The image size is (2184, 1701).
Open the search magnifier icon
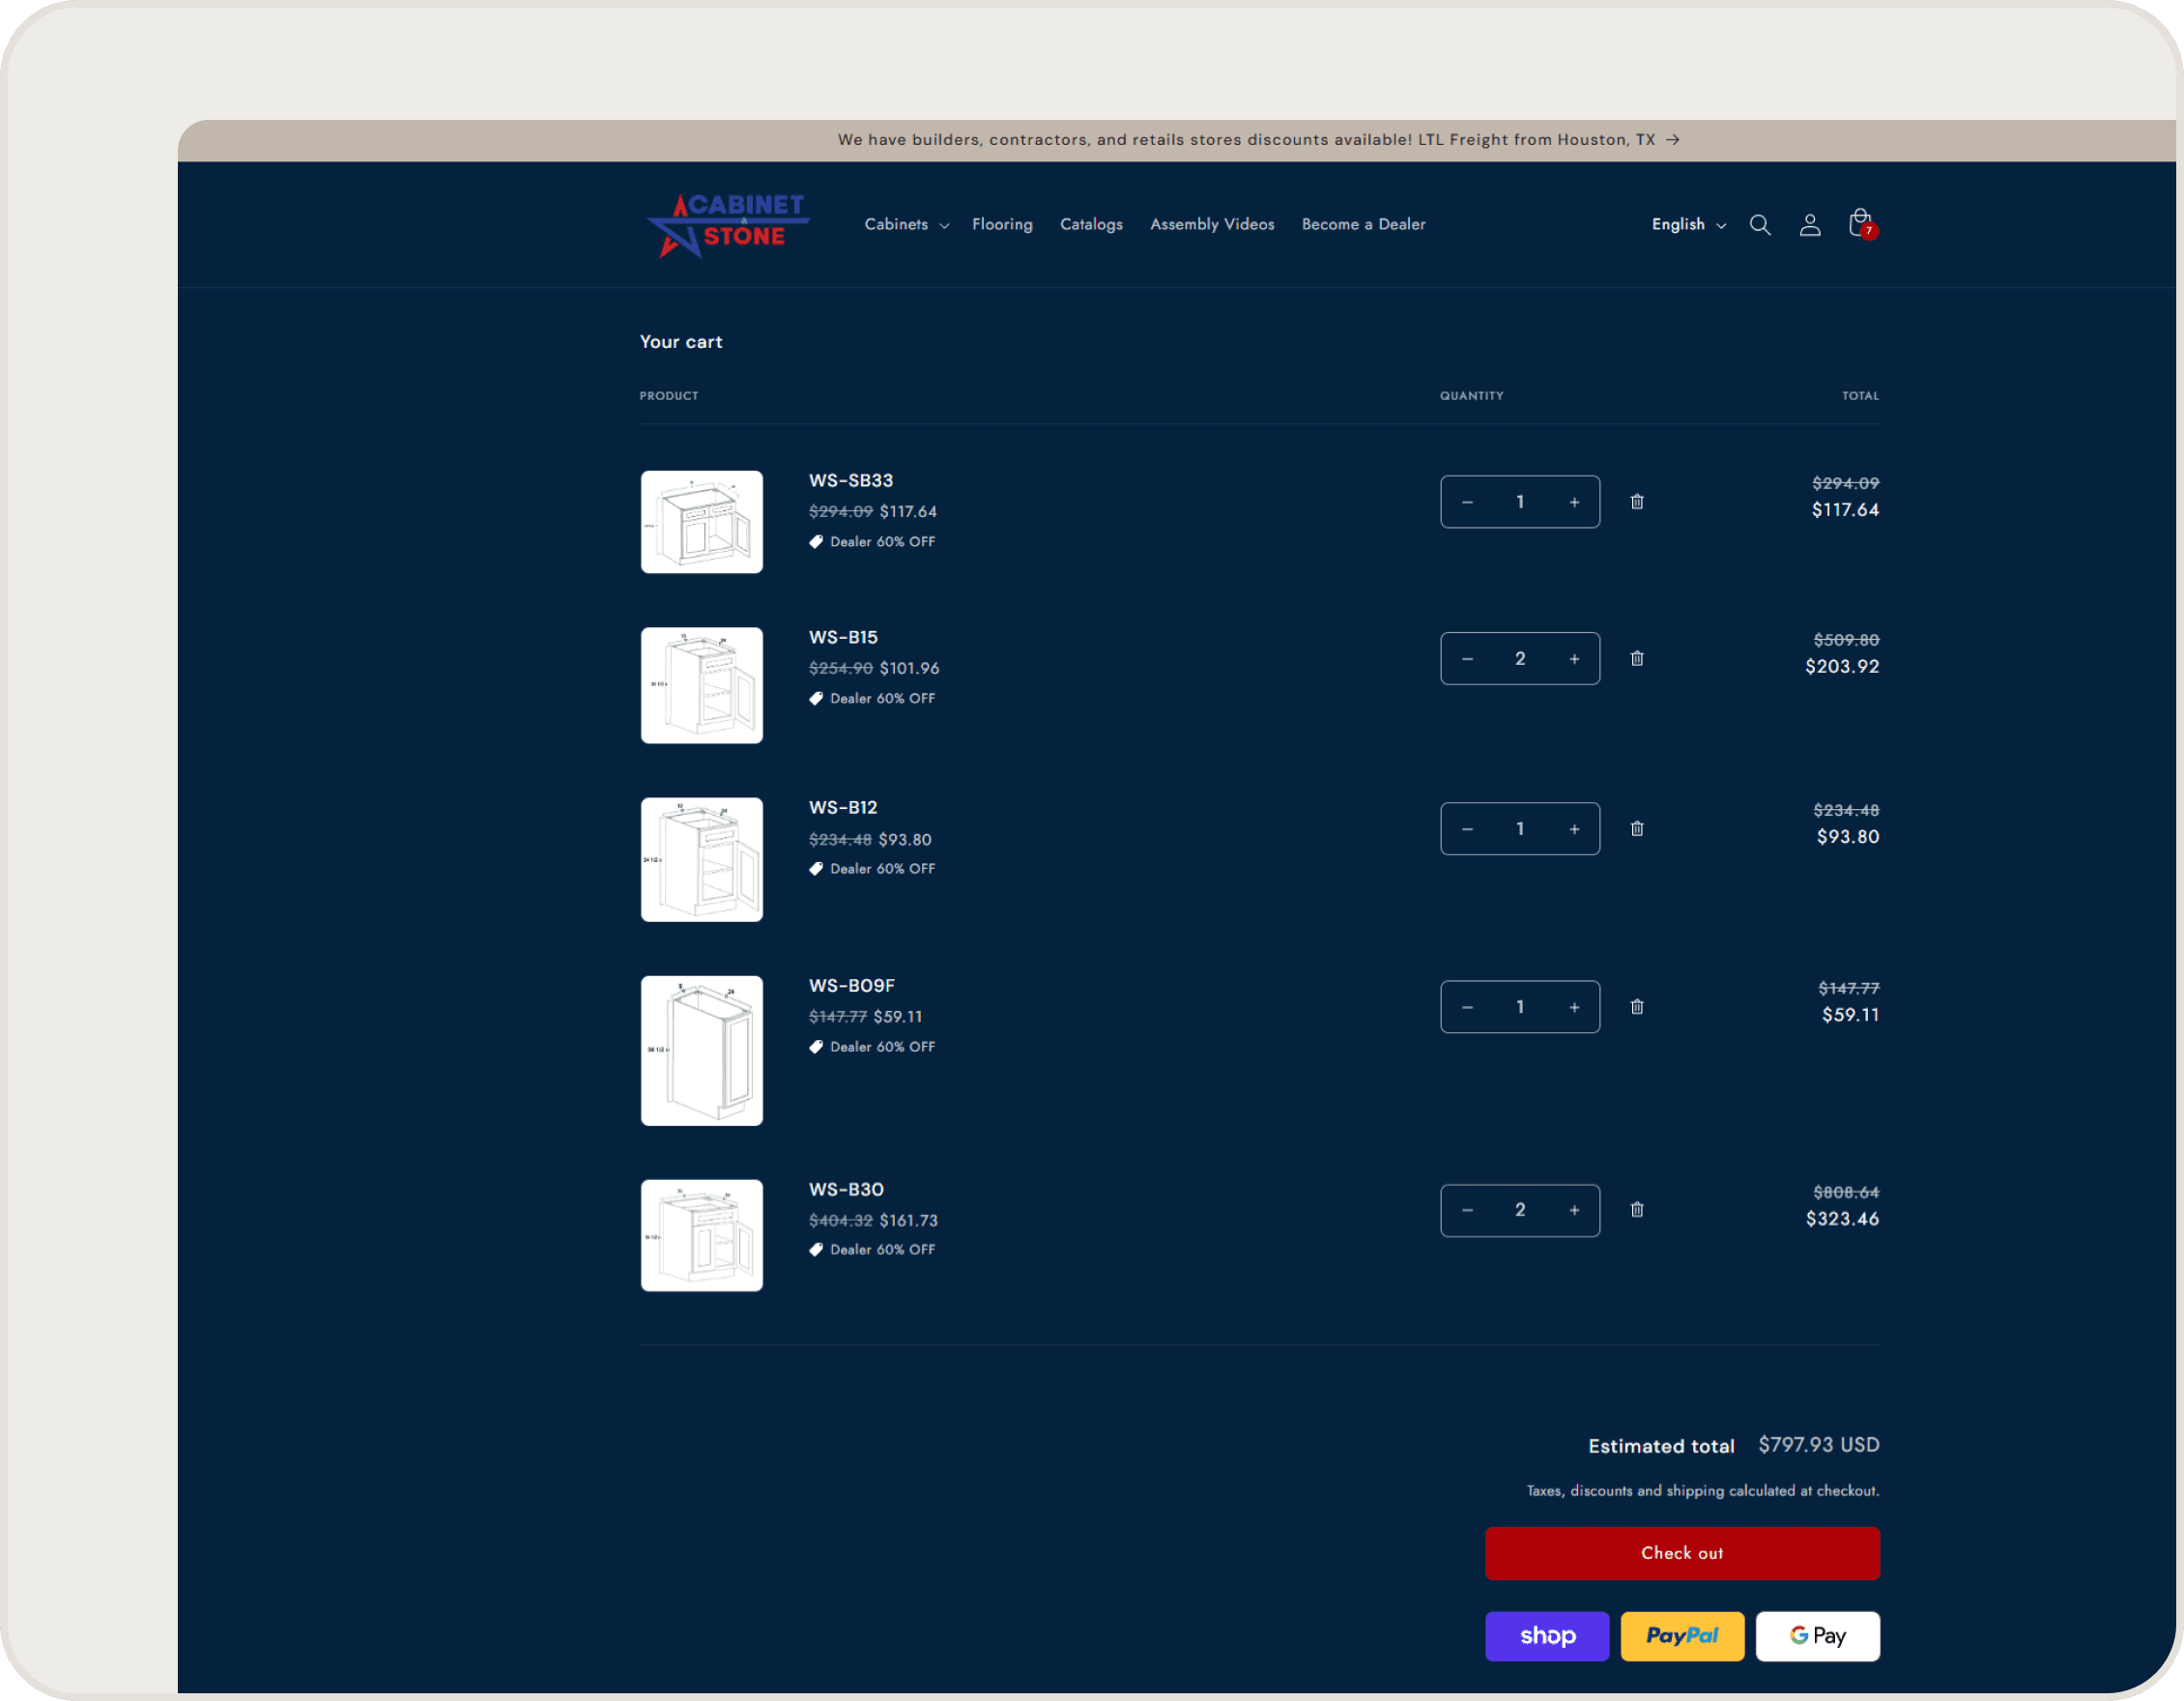click(1759, 225)
